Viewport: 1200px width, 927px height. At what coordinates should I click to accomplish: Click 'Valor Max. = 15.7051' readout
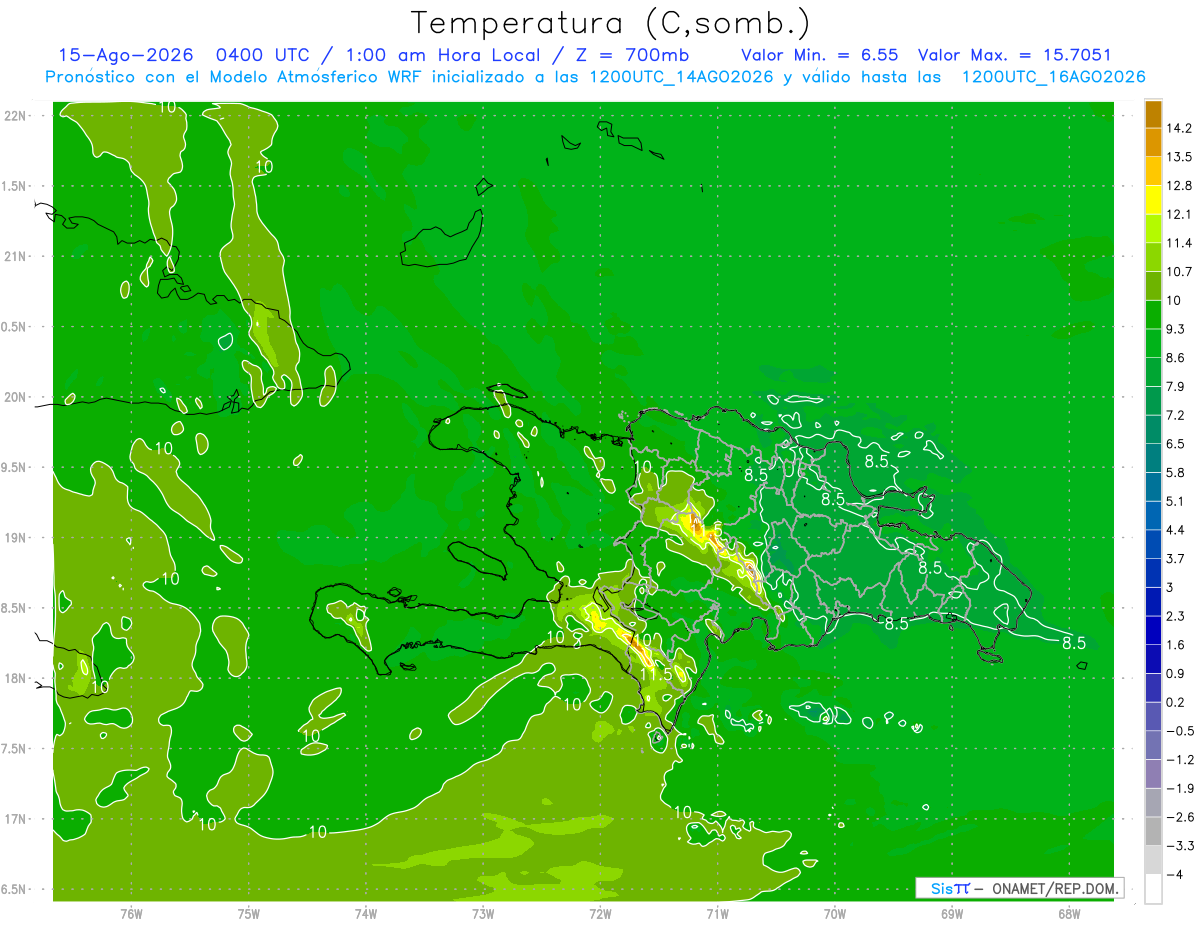1014,55
